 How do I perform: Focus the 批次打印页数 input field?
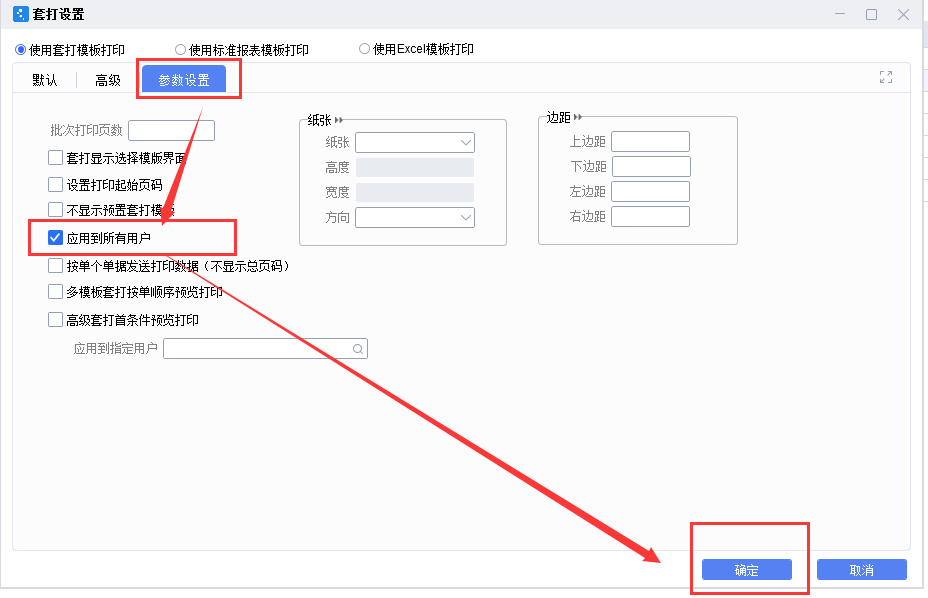(x=172, y=130)
